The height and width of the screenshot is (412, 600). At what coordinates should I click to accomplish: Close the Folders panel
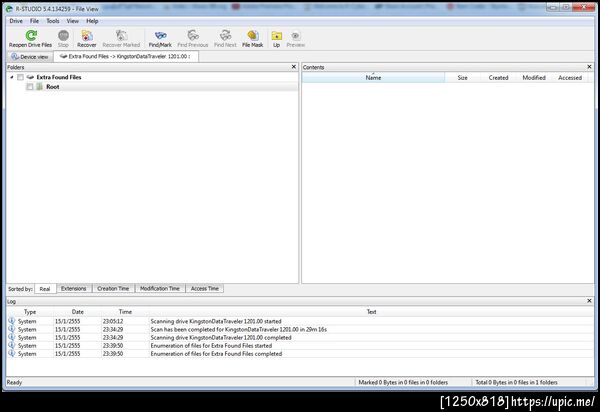pos(294,67)
